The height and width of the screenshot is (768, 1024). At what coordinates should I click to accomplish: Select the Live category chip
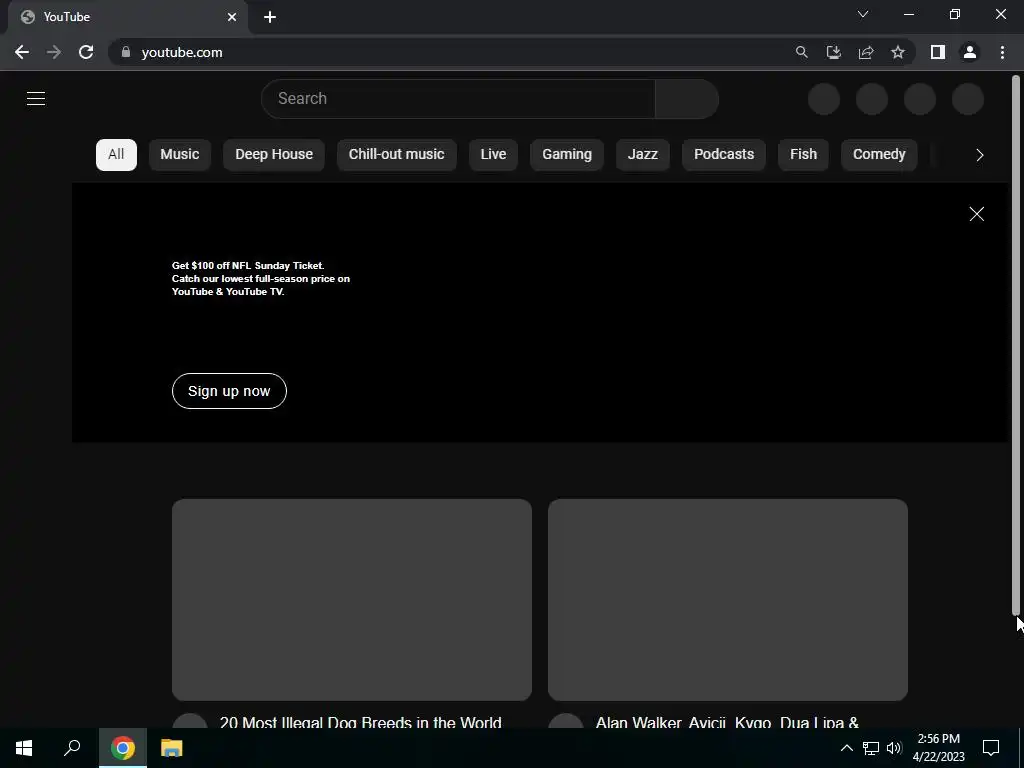(x=493, y=155)
